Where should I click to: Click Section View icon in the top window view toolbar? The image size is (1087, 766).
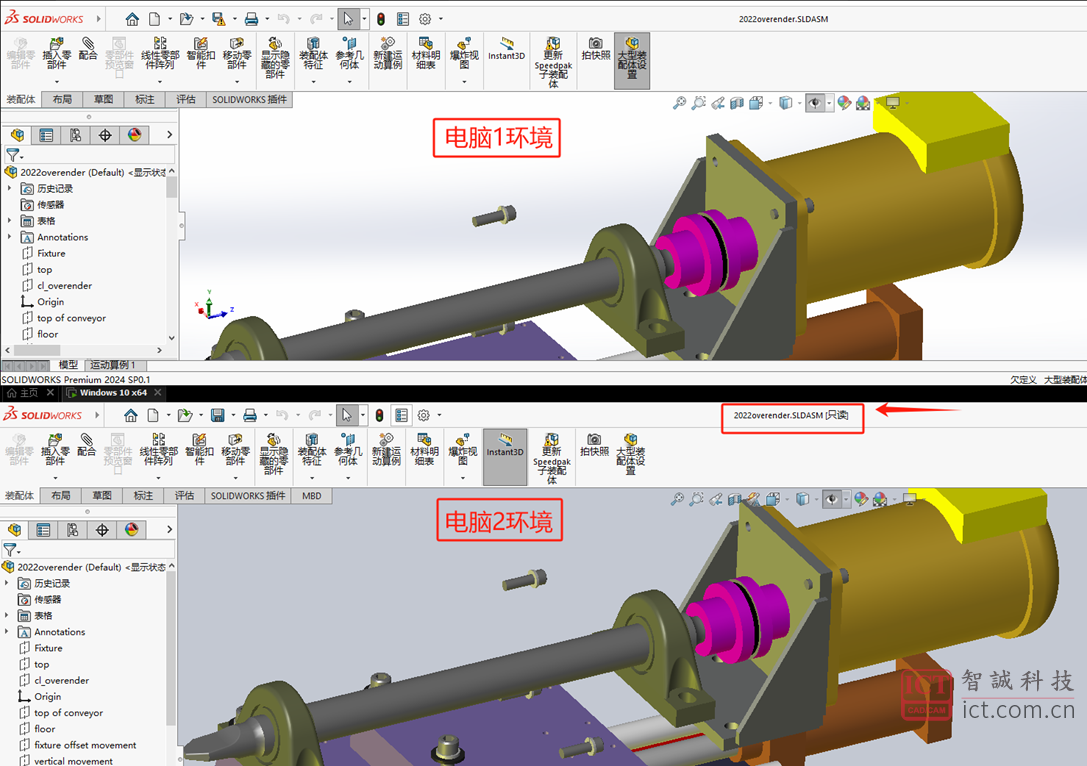tap(737, 103)
